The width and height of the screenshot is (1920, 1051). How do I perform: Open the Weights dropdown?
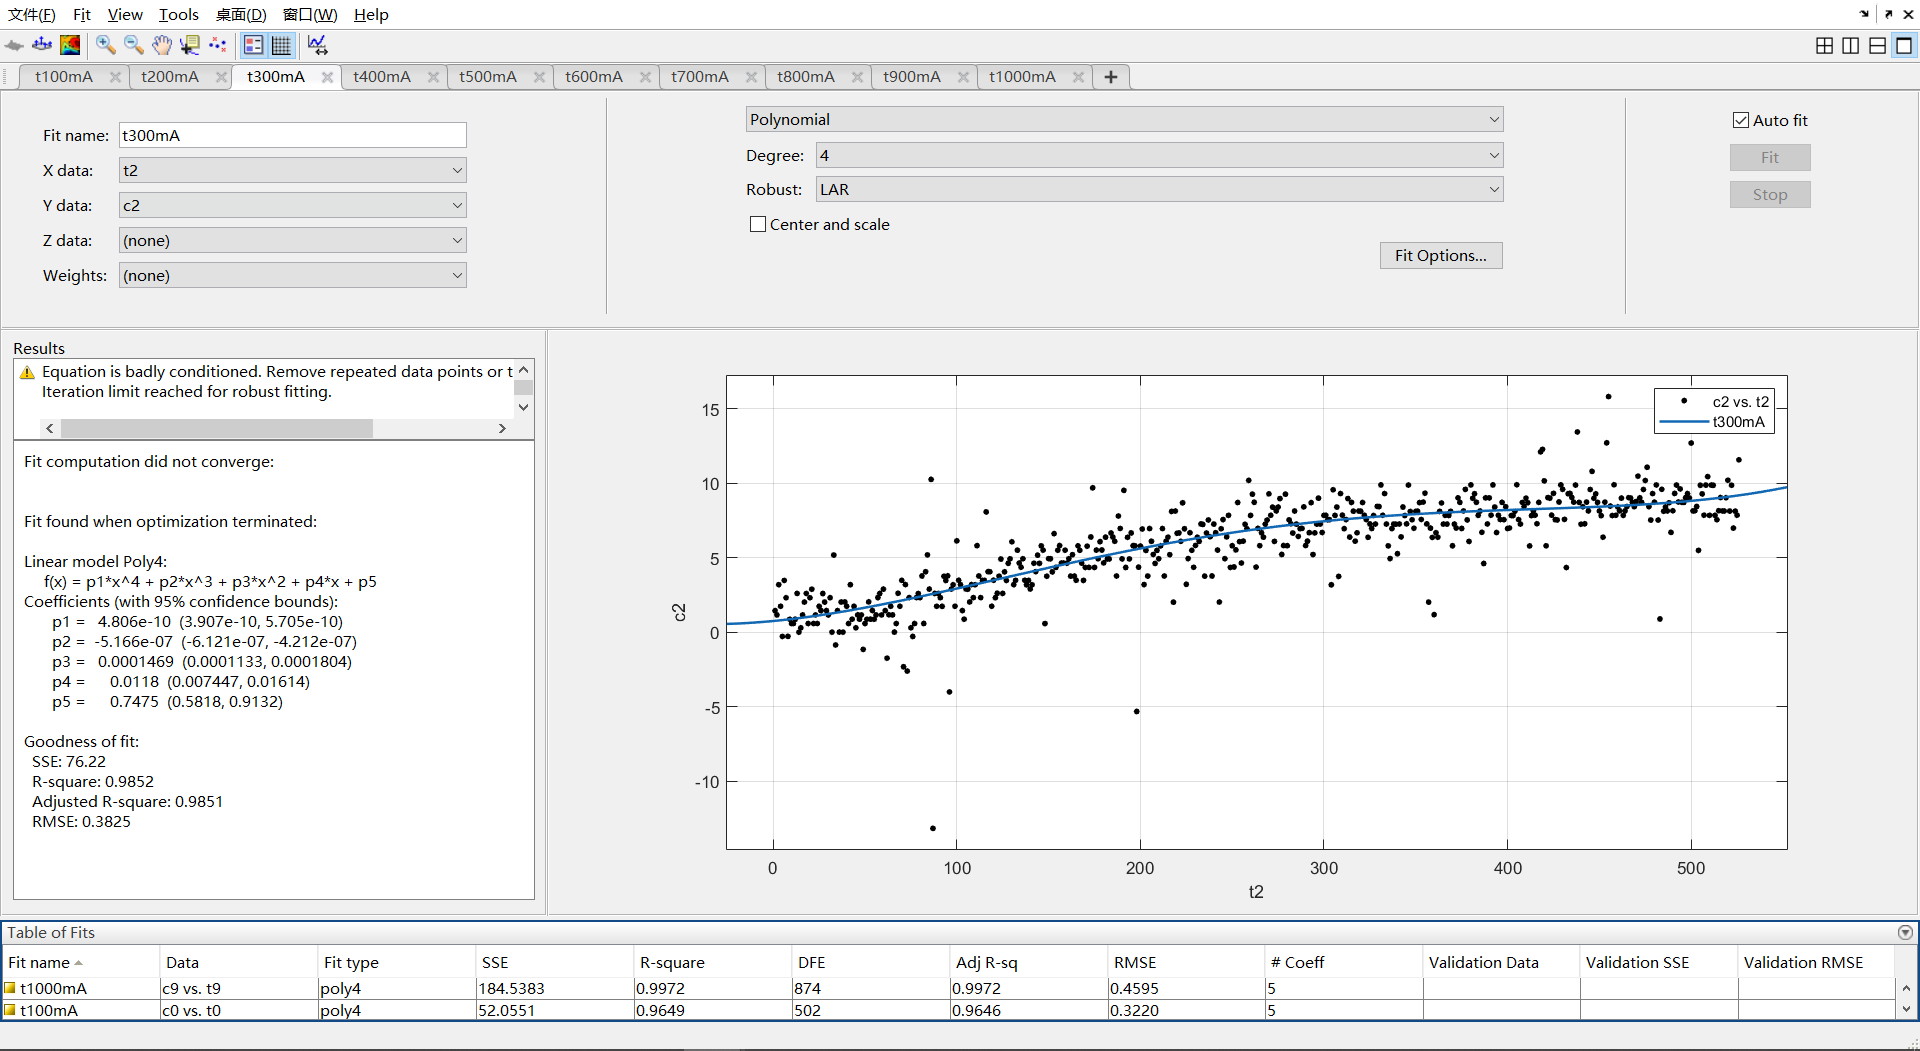pyautogui.click(x=293, y=275)
